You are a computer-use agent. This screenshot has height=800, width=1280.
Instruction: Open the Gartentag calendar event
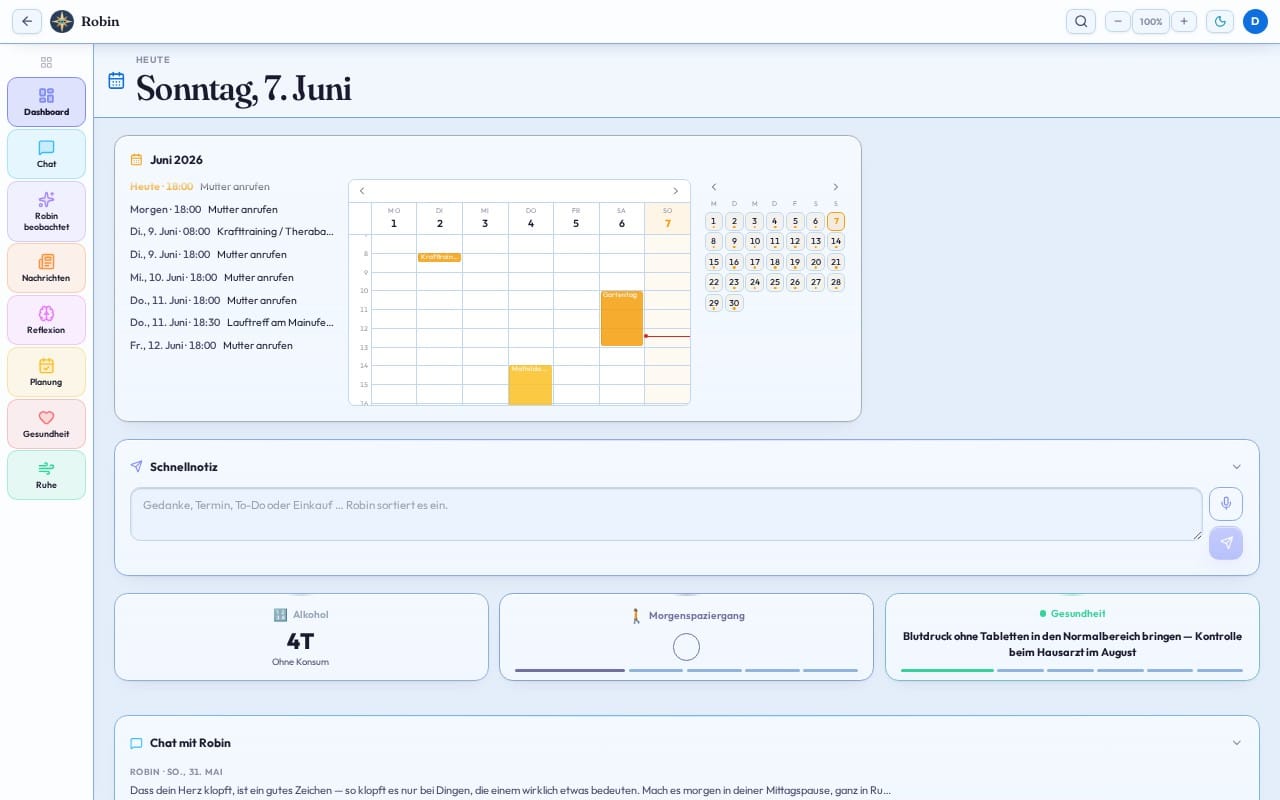pos(622,318)
